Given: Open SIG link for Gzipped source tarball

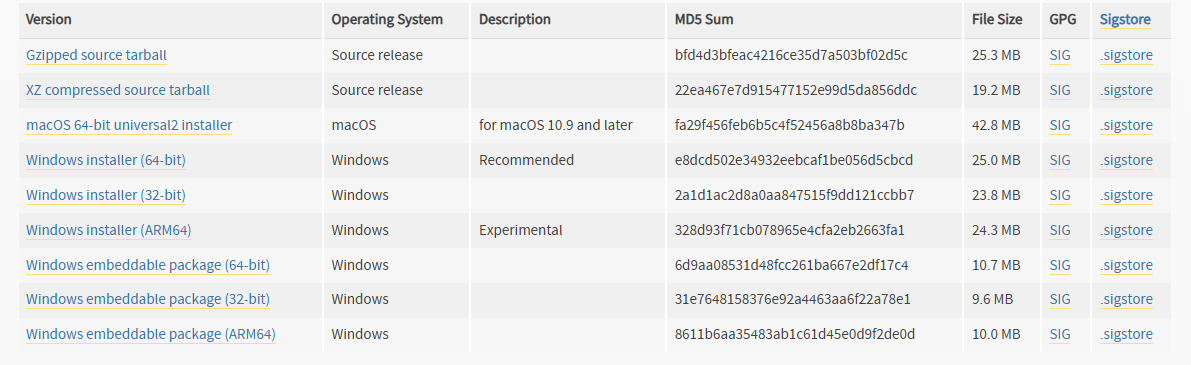Looking at the screenshot, I should (x=1060, y=55).
